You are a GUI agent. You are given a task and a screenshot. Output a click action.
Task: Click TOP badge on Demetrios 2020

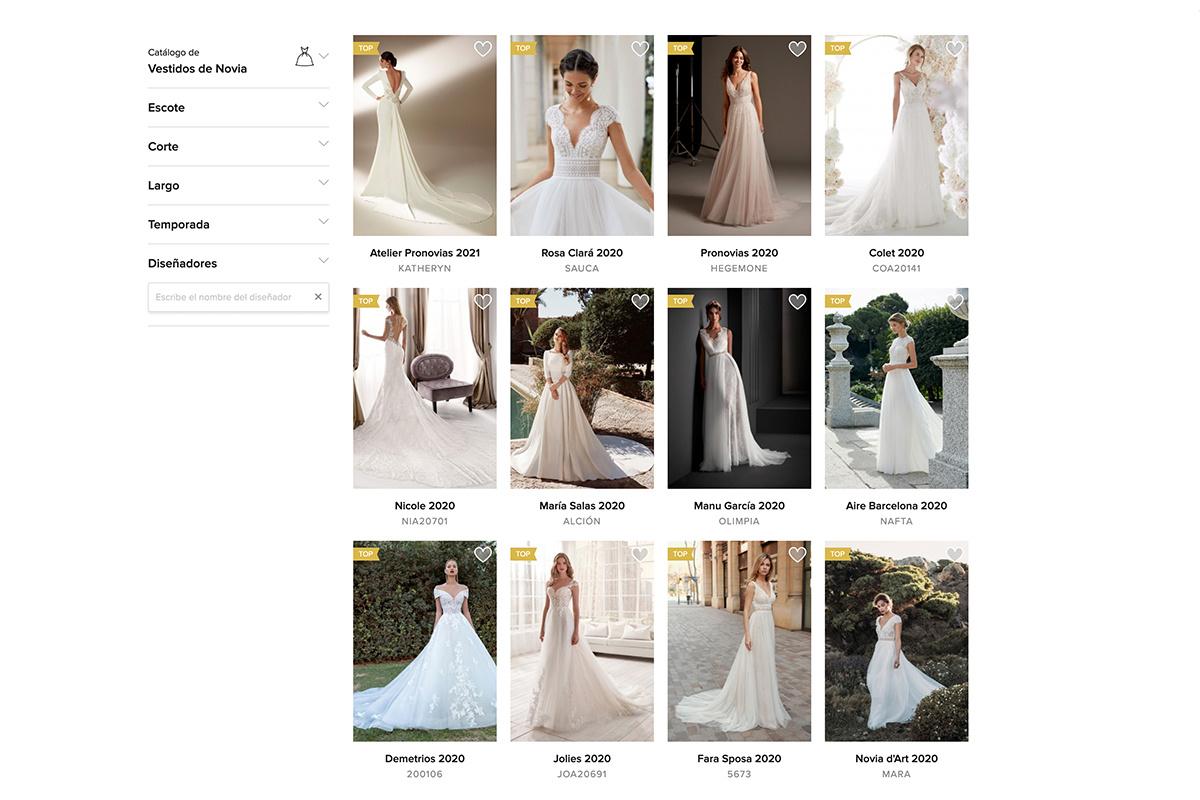click(366, 554)
